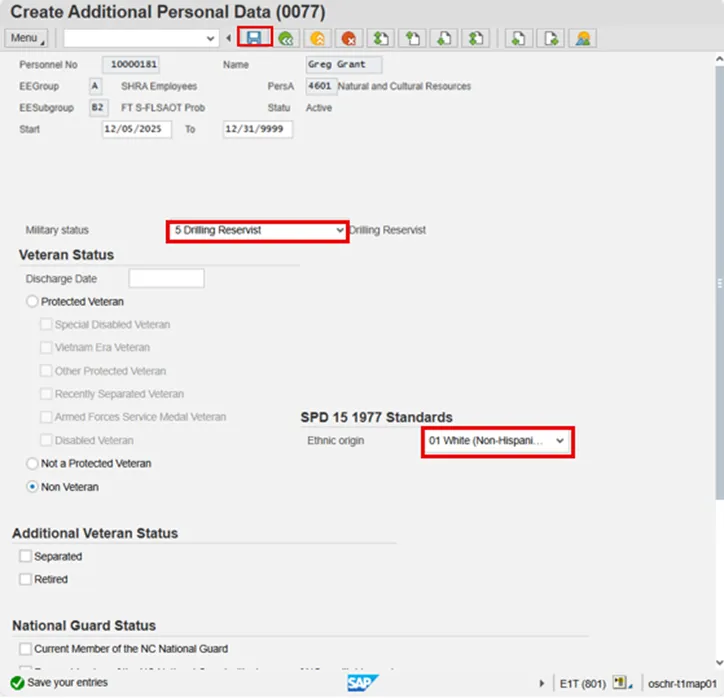Click the National Guard Status heading

click(84, 626)
